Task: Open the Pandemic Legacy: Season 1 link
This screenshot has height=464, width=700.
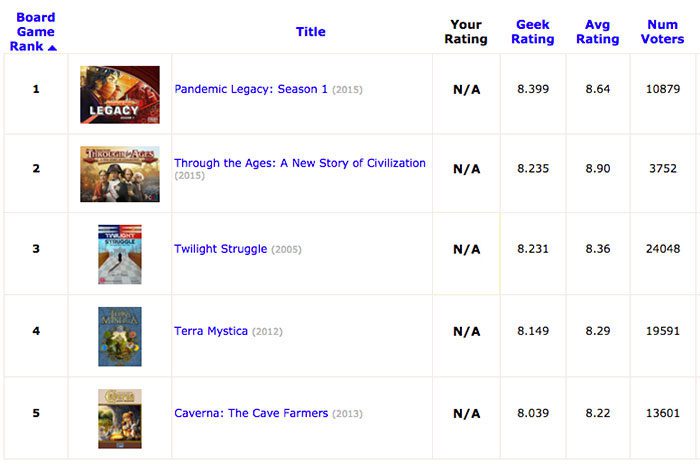Action: [x=251, y=89]
